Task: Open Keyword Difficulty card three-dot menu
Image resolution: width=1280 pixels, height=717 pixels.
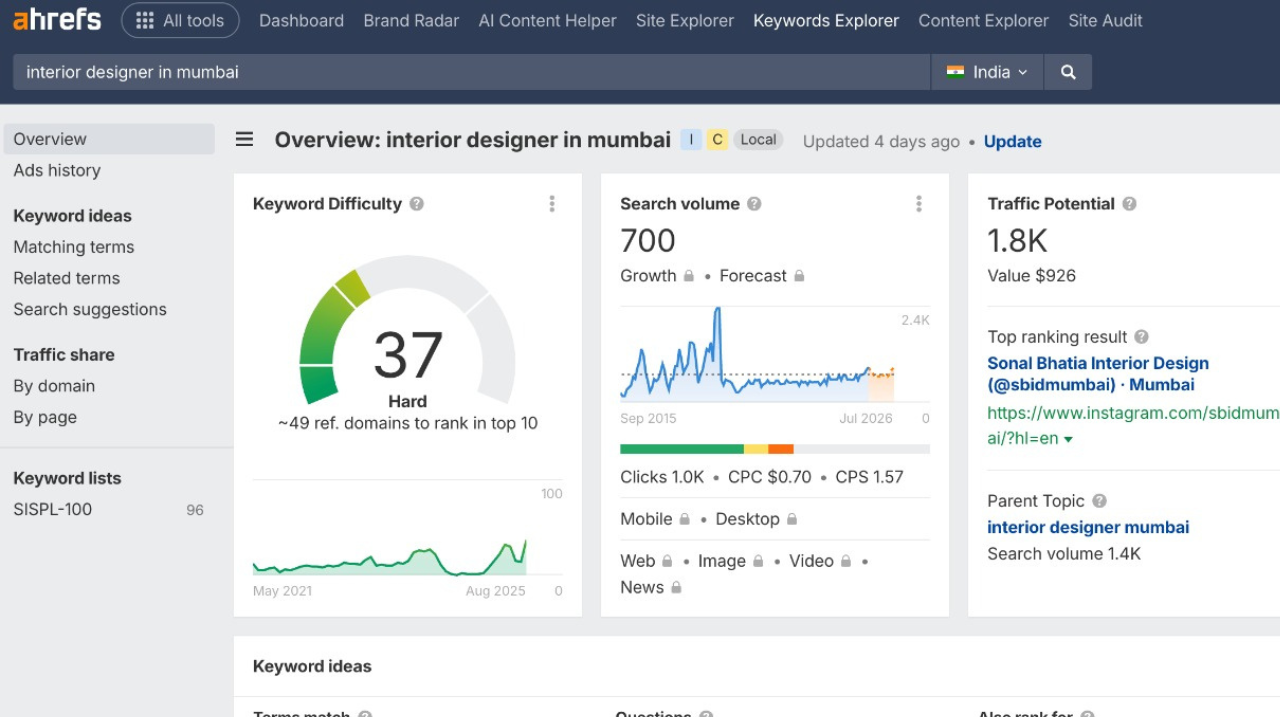Action: tap(552, 204)
